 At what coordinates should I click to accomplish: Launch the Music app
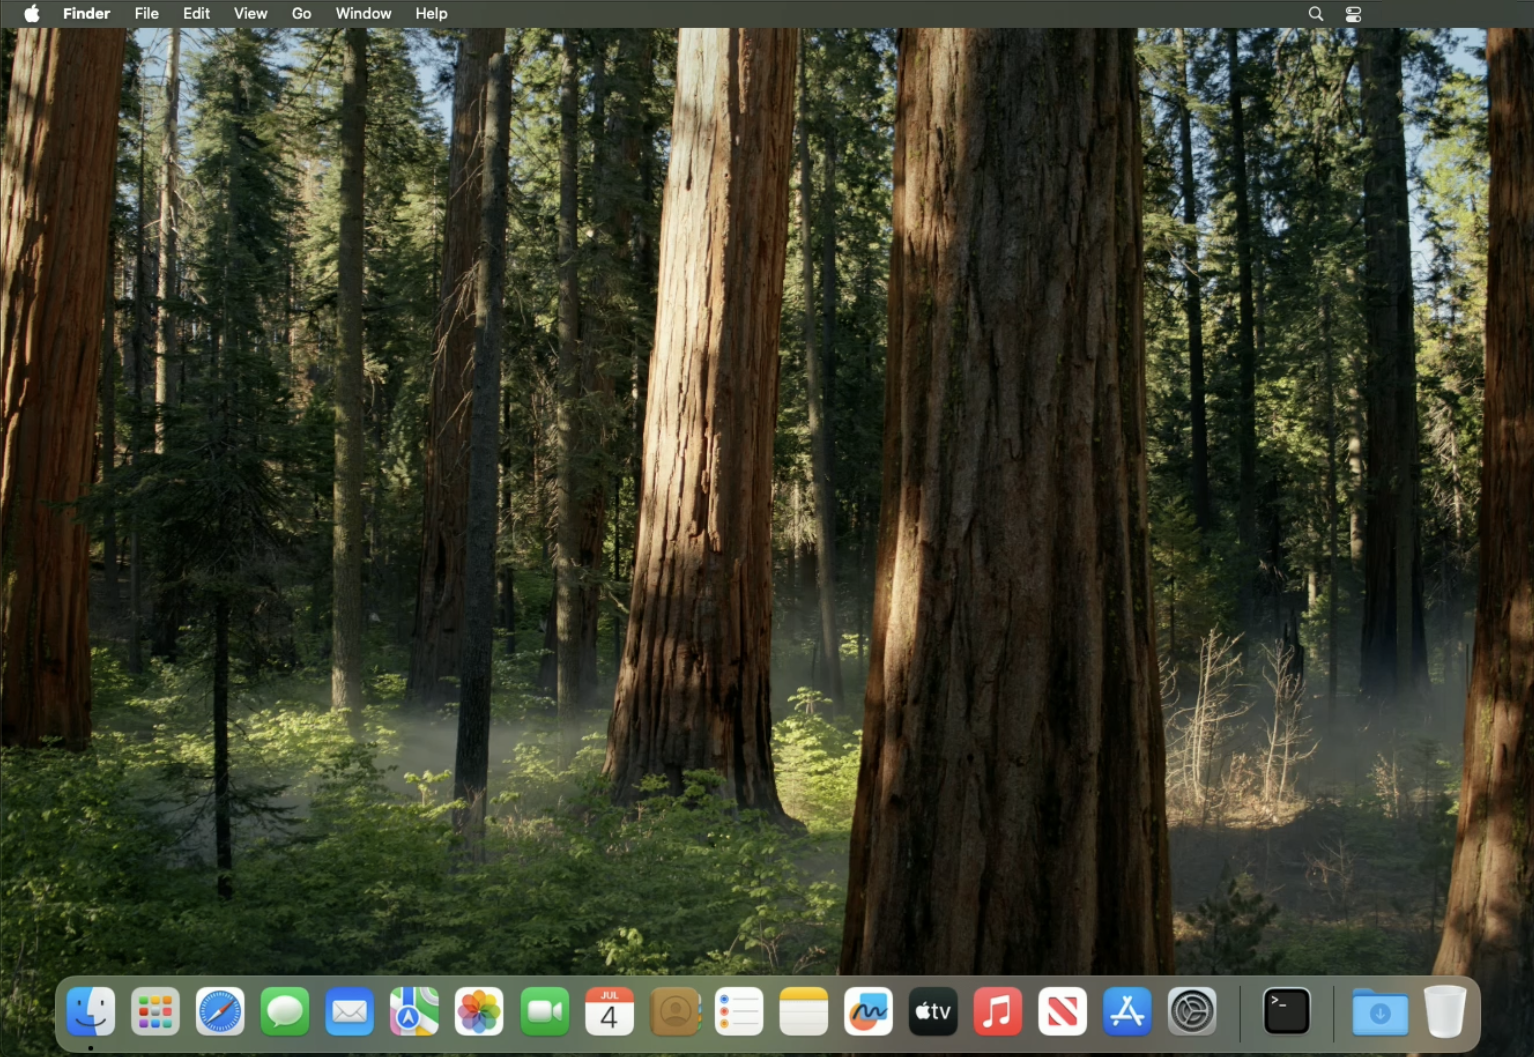coord(998,1012)
